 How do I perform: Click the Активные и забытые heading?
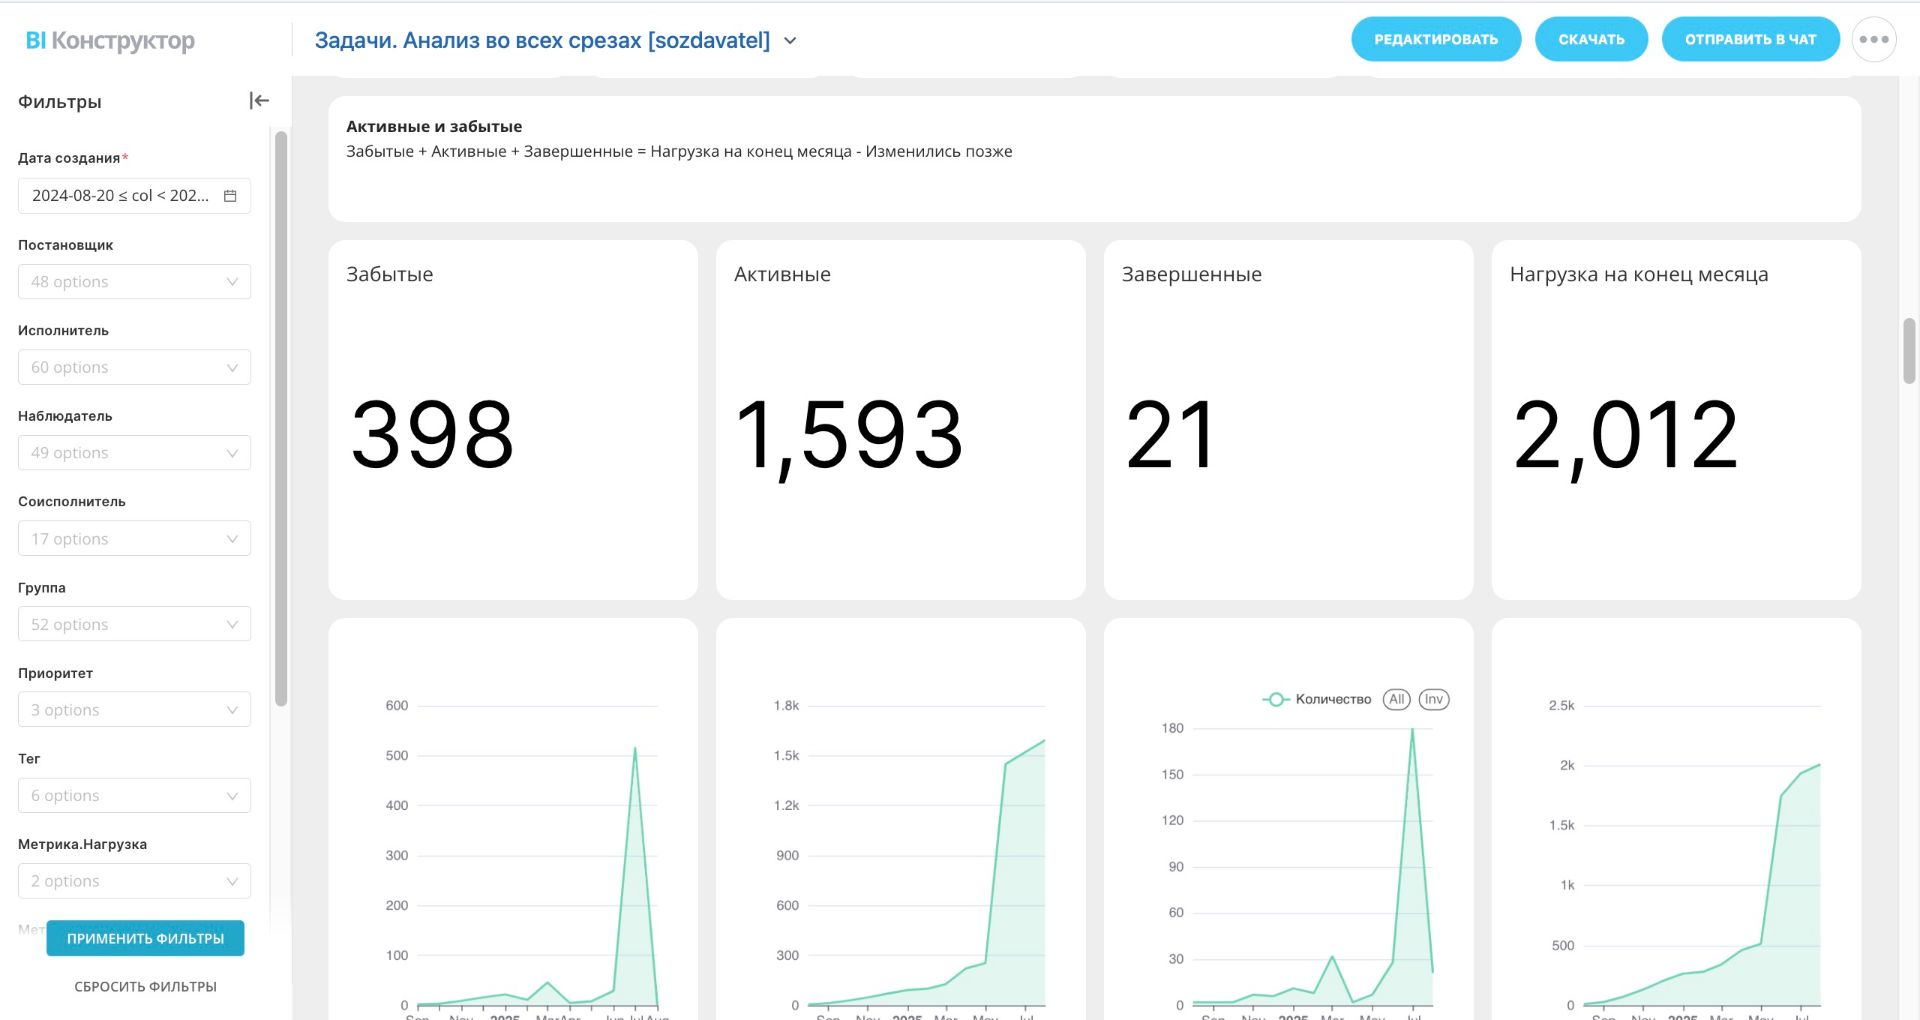tap(434, 126)
